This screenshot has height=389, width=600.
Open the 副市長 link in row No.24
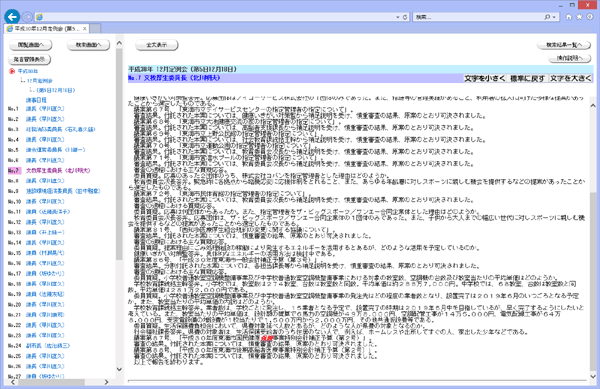pos(48,346)
